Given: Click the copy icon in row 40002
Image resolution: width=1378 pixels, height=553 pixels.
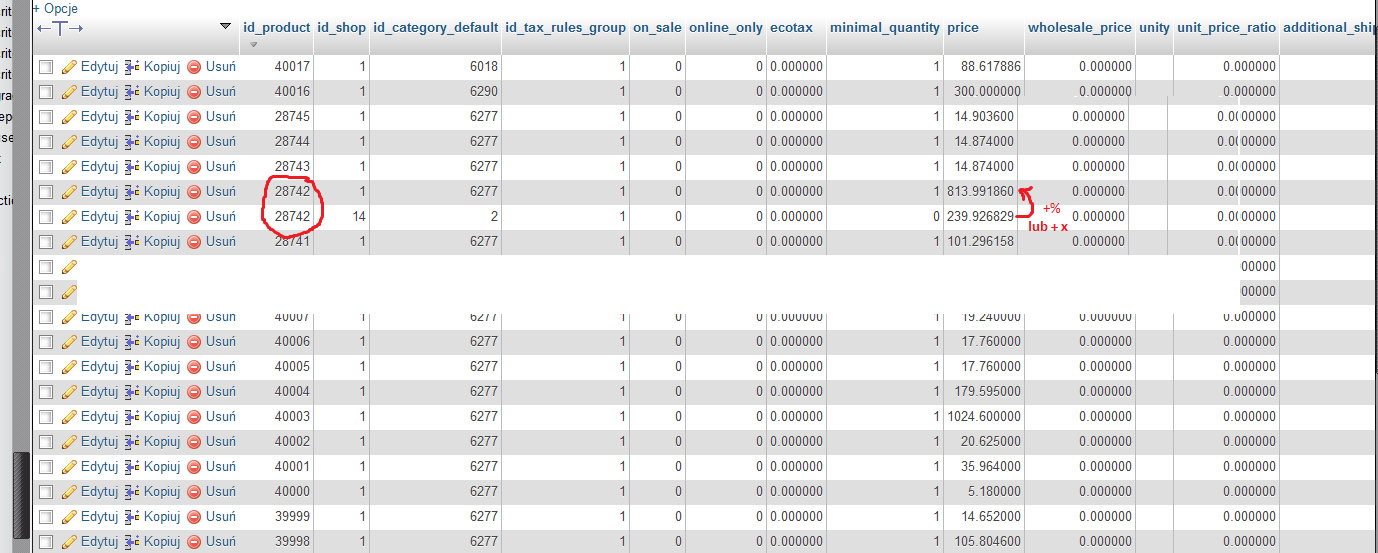Looking at the screenshot, I should tap(132, 442).
